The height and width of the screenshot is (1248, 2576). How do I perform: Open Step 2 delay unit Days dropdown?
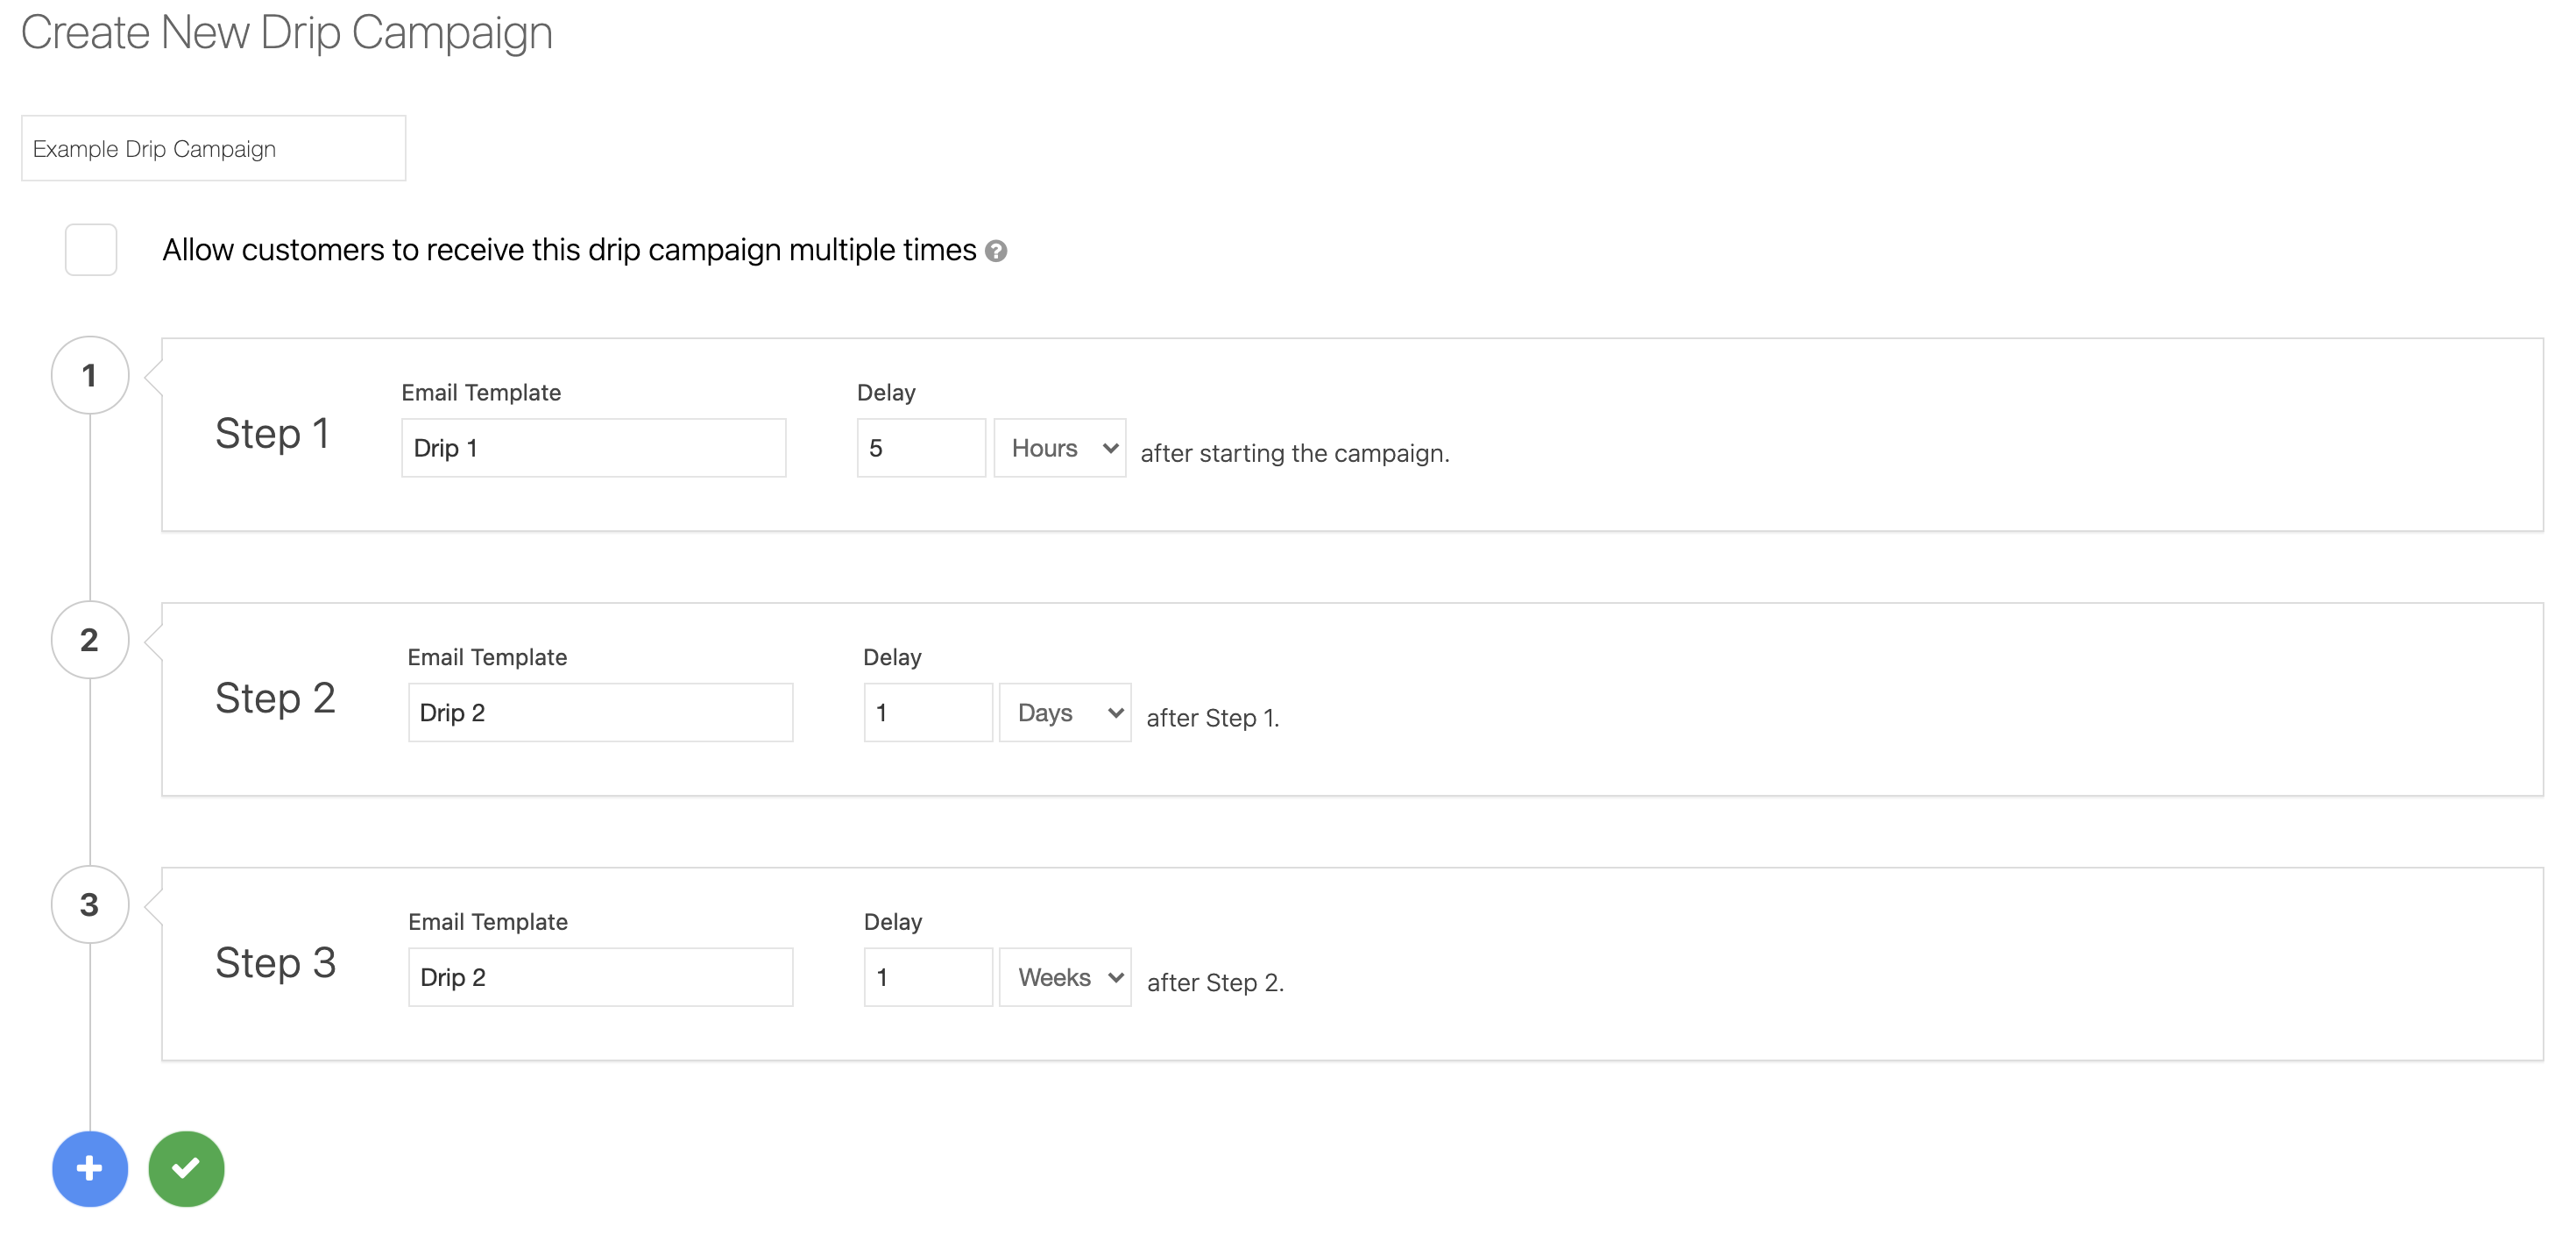[1065, 712]
